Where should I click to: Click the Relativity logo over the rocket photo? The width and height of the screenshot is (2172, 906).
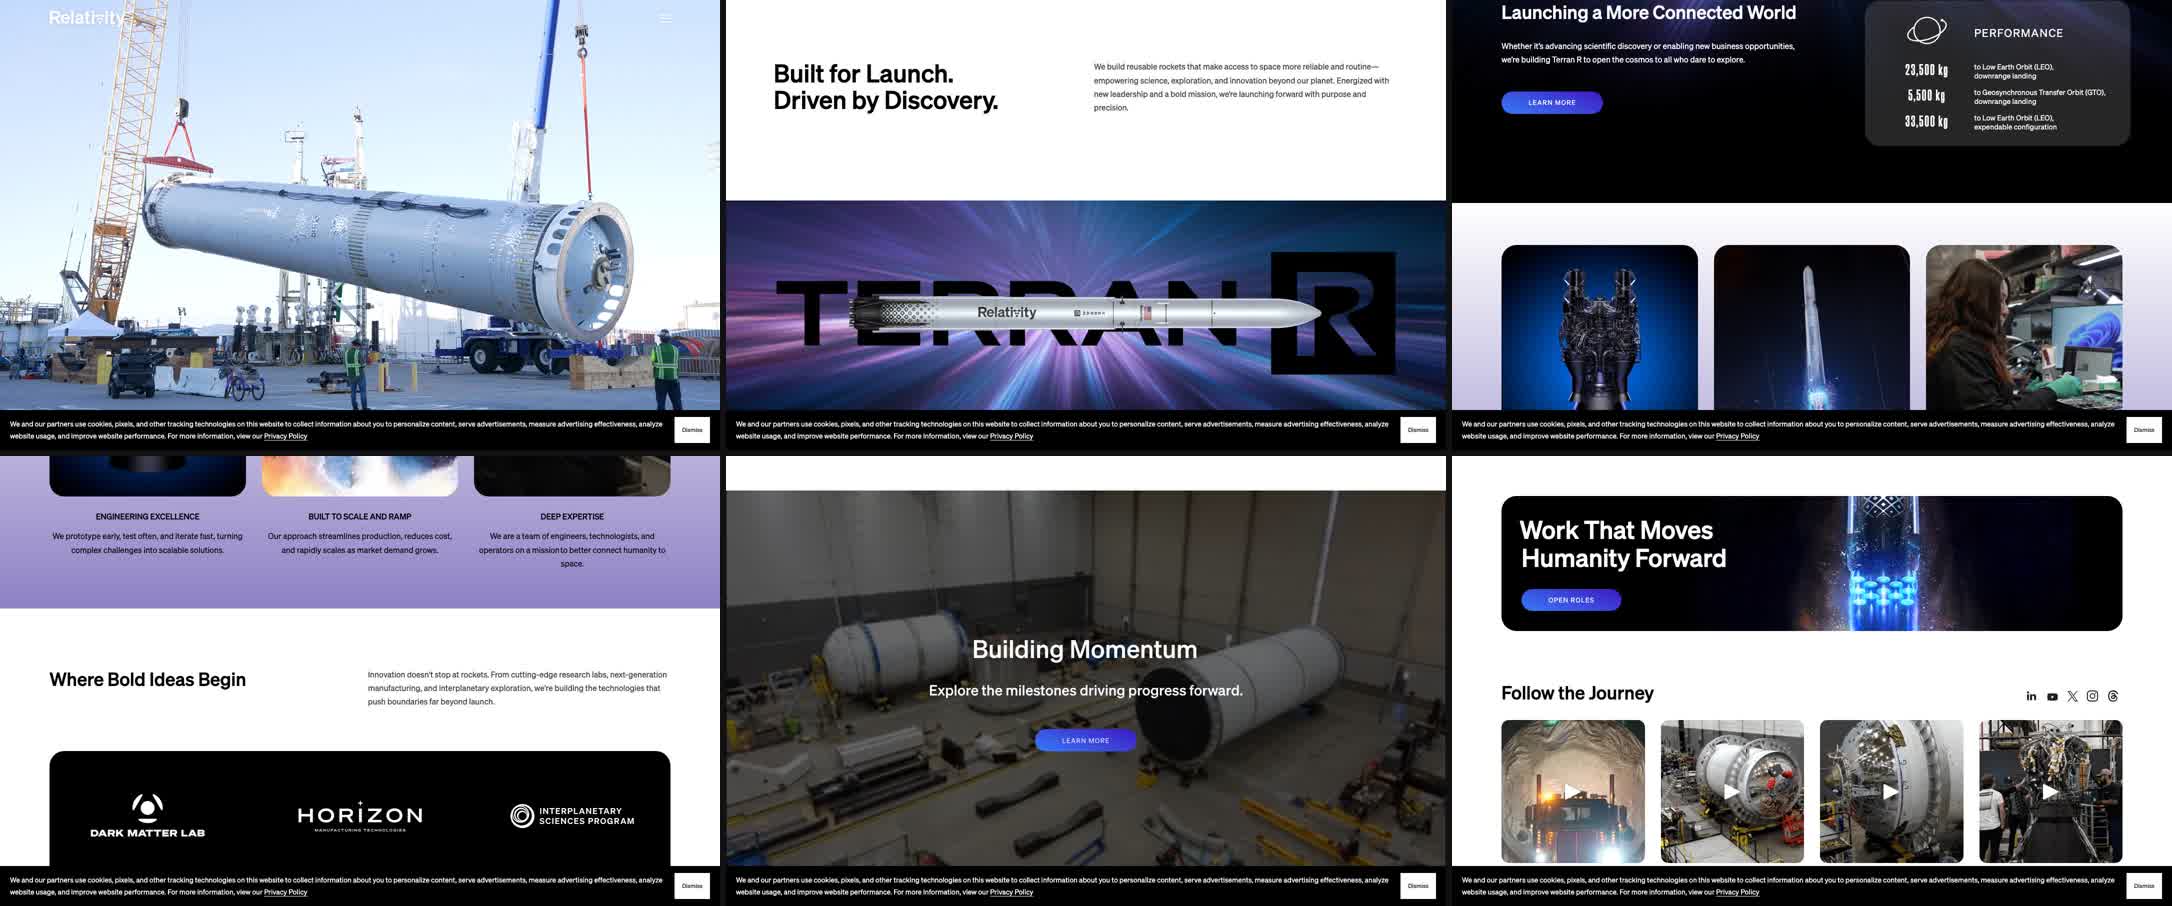point(87,18)
